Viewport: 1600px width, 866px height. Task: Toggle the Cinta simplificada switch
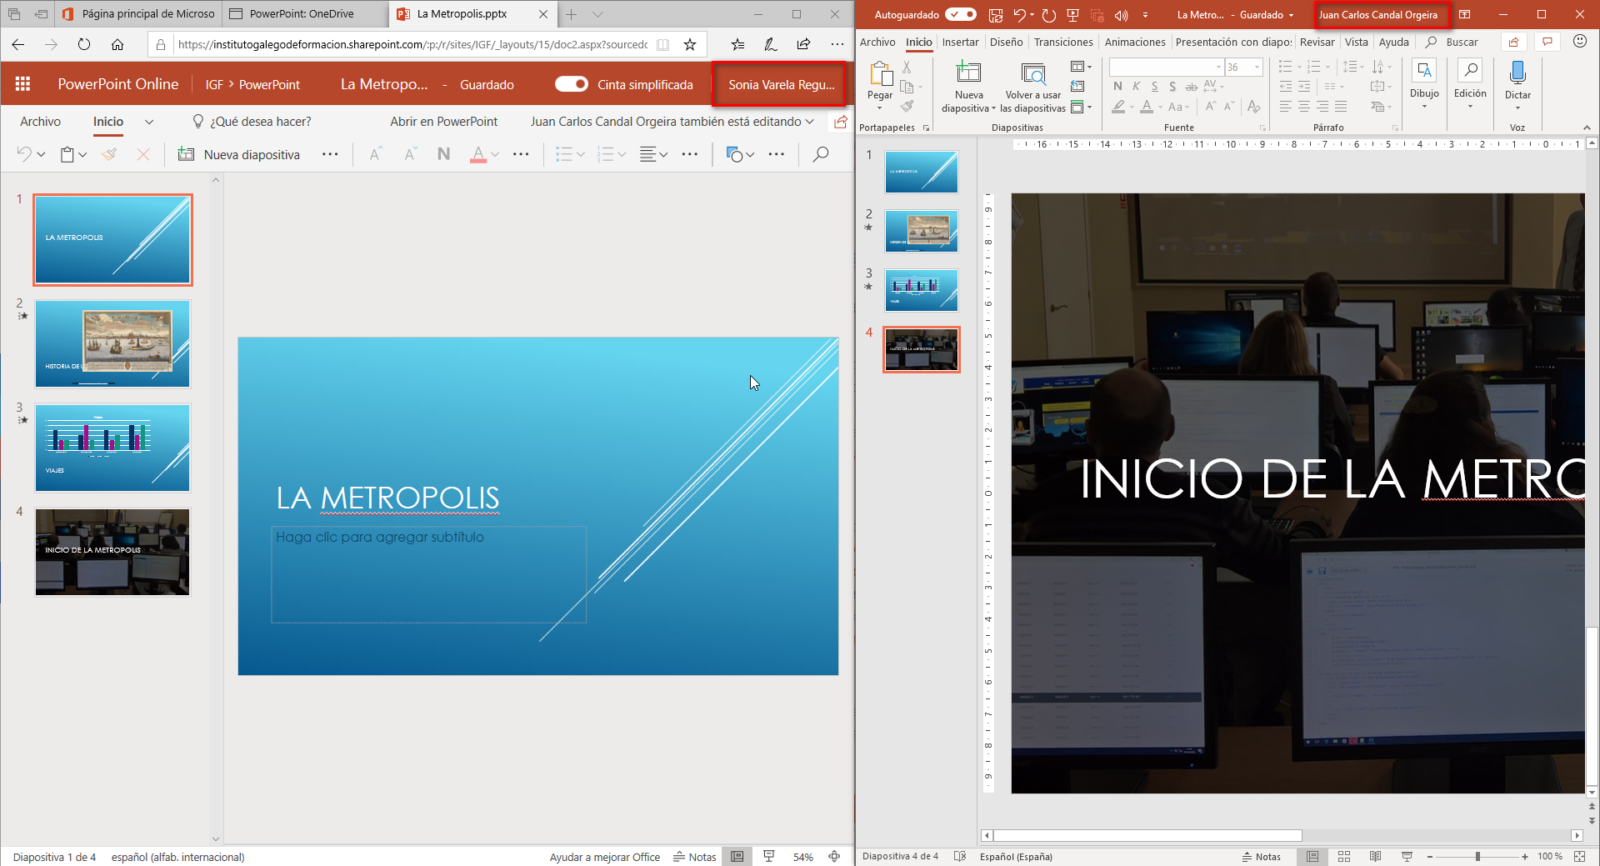click(x=571, y=84)
